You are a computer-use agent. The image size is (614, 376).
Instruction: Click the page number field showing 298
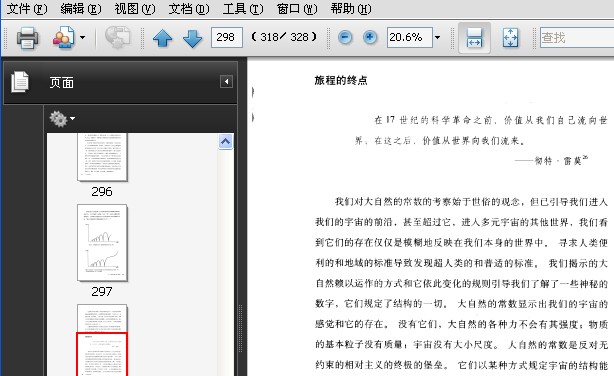pos(226,38)
